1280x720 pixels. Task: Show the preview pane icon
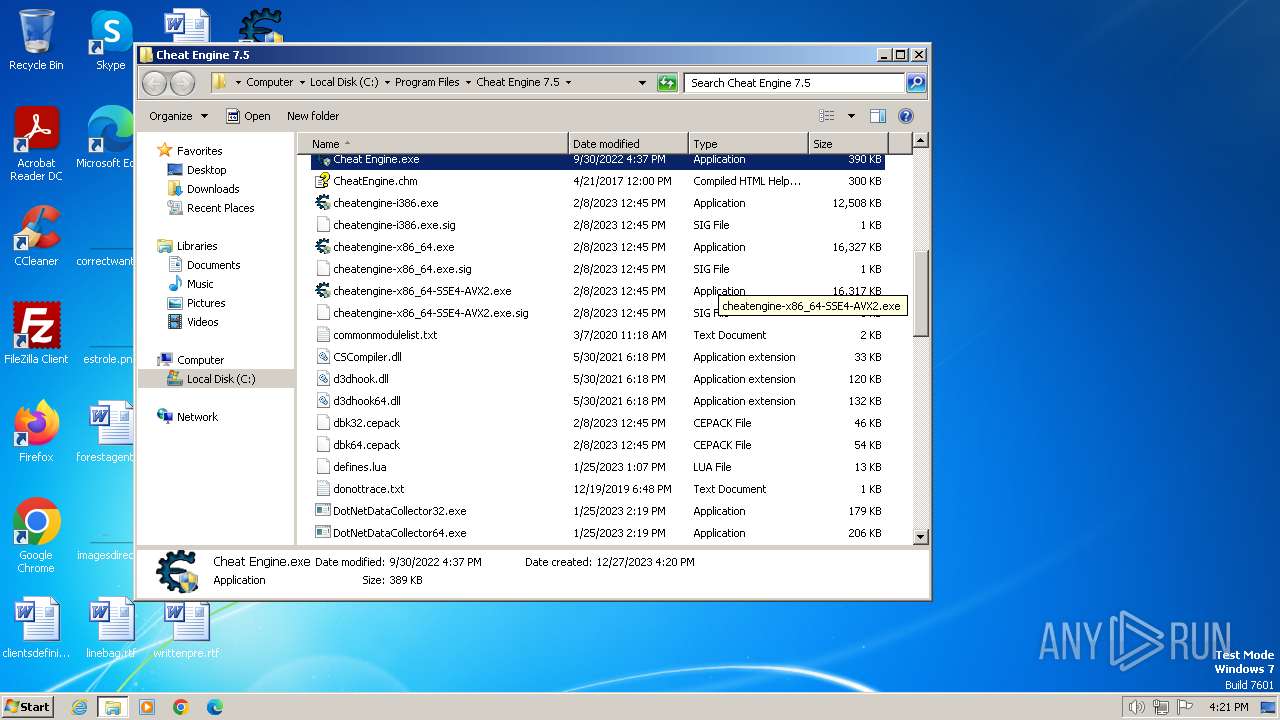pos(877,116)
